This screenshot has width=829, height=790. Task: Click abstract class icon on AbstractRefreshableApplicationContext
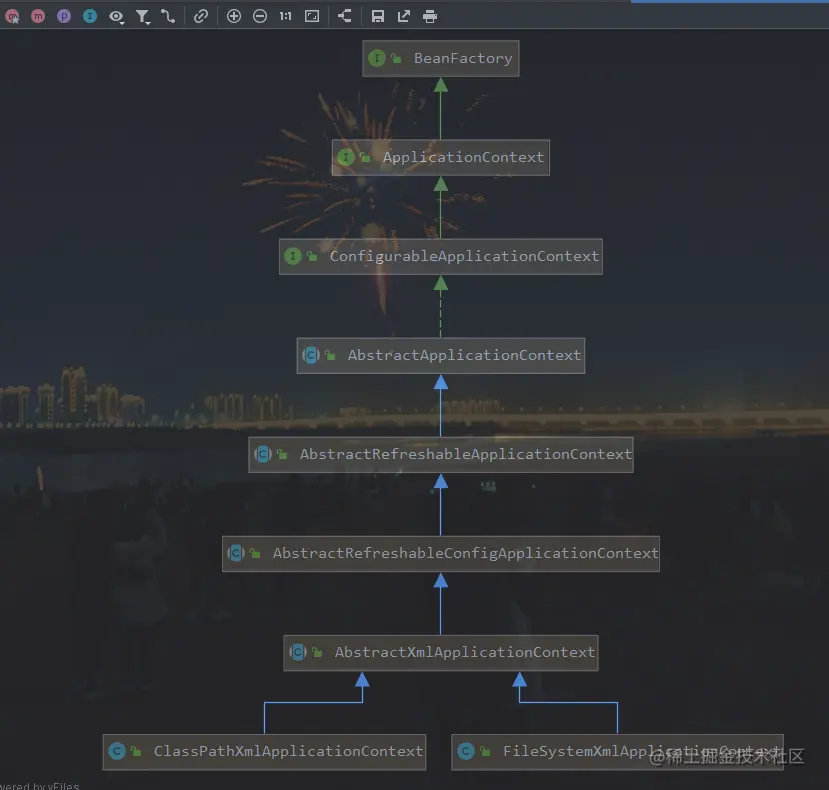click(263, 454)
